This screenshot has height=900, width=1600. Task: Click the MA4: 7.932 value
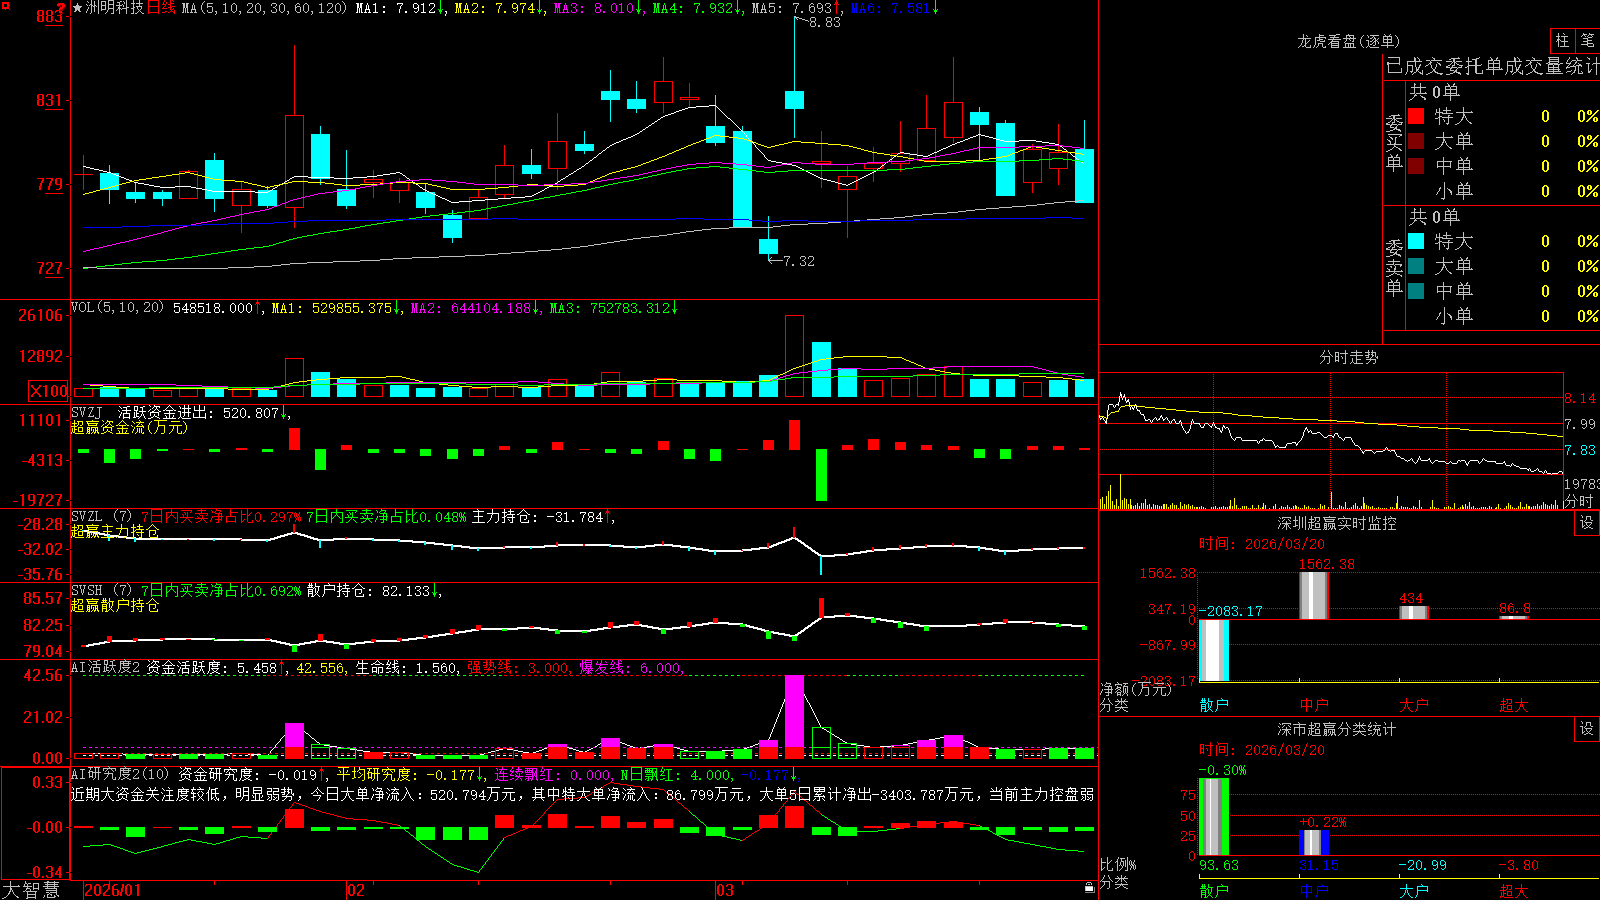696,8
